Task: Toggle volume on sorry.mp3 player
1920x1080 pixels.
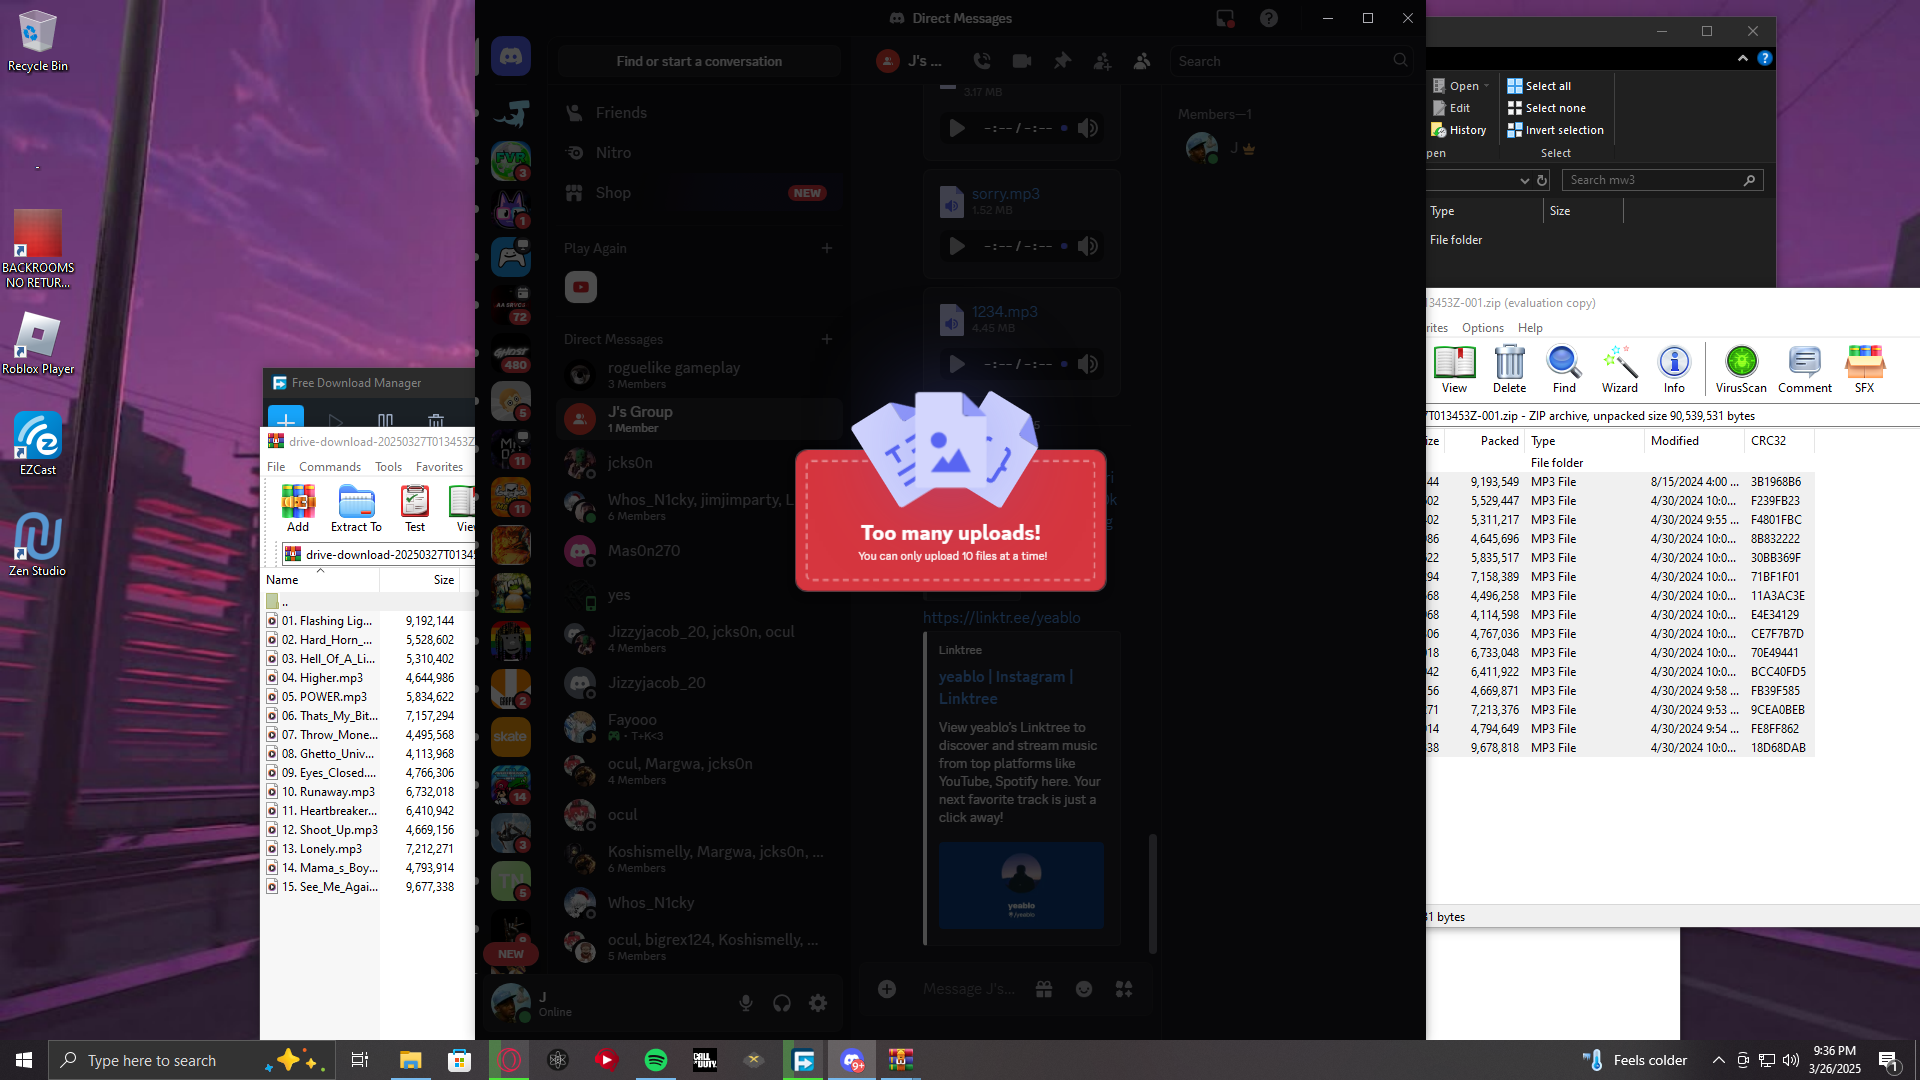Action: [x=1088, y=246]
